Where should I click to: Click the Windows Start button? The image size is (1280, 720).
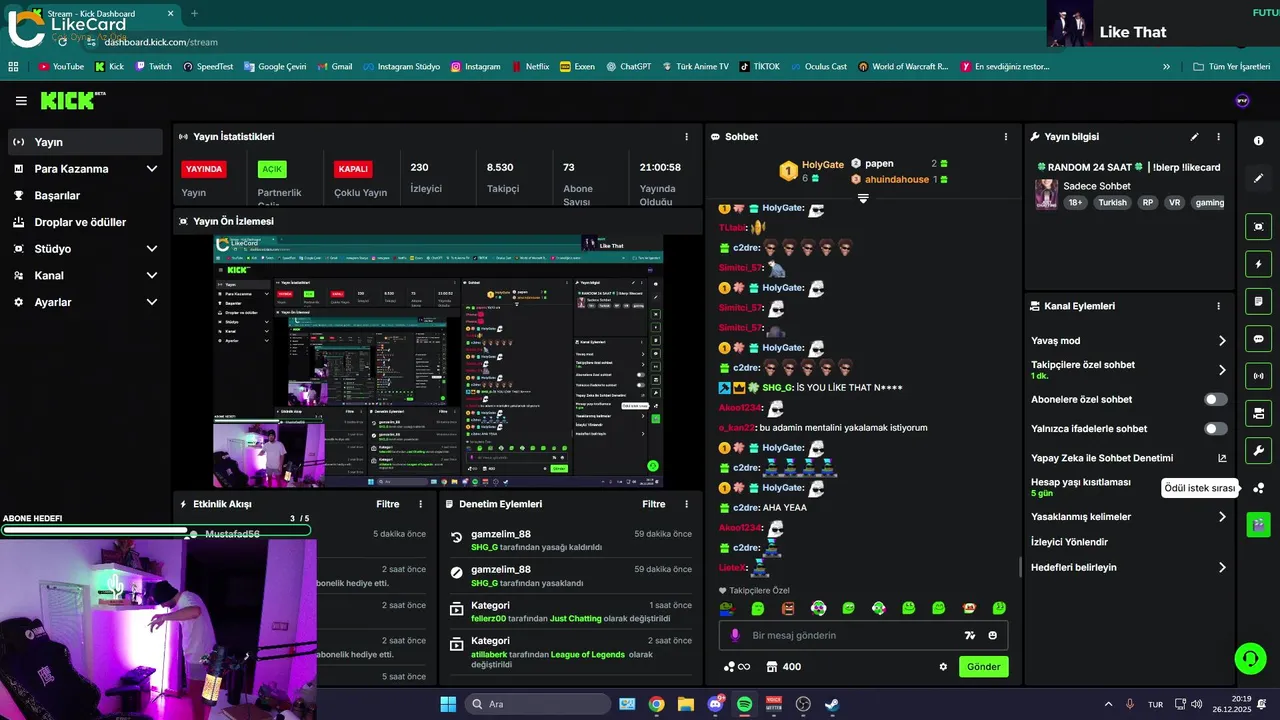tap(448, 704)
